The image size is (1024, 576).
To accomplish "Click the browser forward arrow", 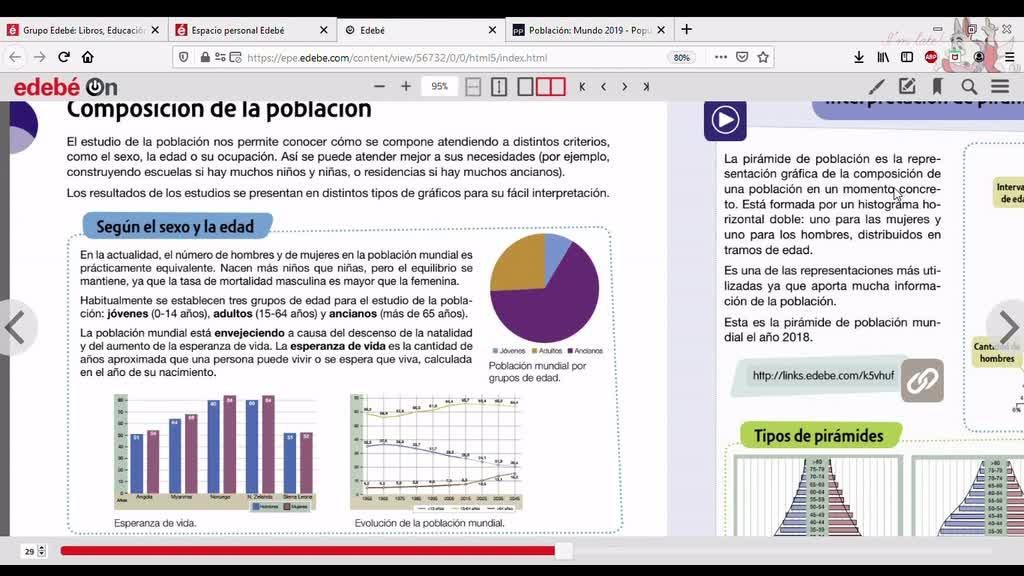I will (x=39, y=57).
